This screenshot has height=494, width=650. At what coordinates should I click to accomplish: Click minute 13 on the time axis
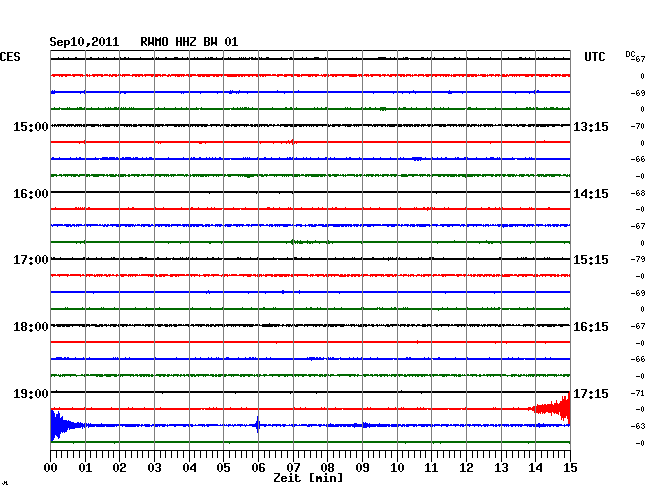click(x=501, y=467)
